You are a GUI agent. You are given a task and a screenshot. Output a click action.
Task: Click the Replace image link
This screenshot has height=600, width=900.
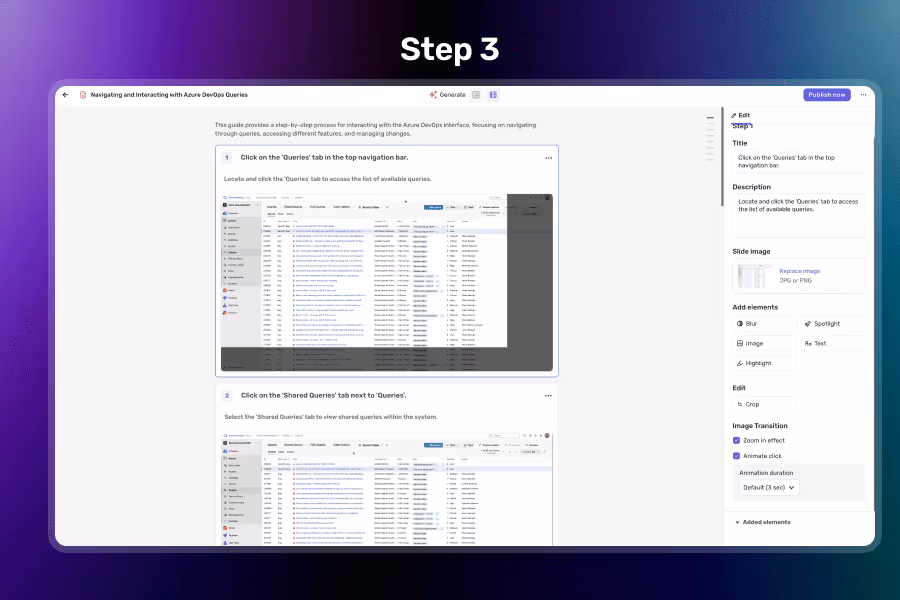(x=800, y=271)
